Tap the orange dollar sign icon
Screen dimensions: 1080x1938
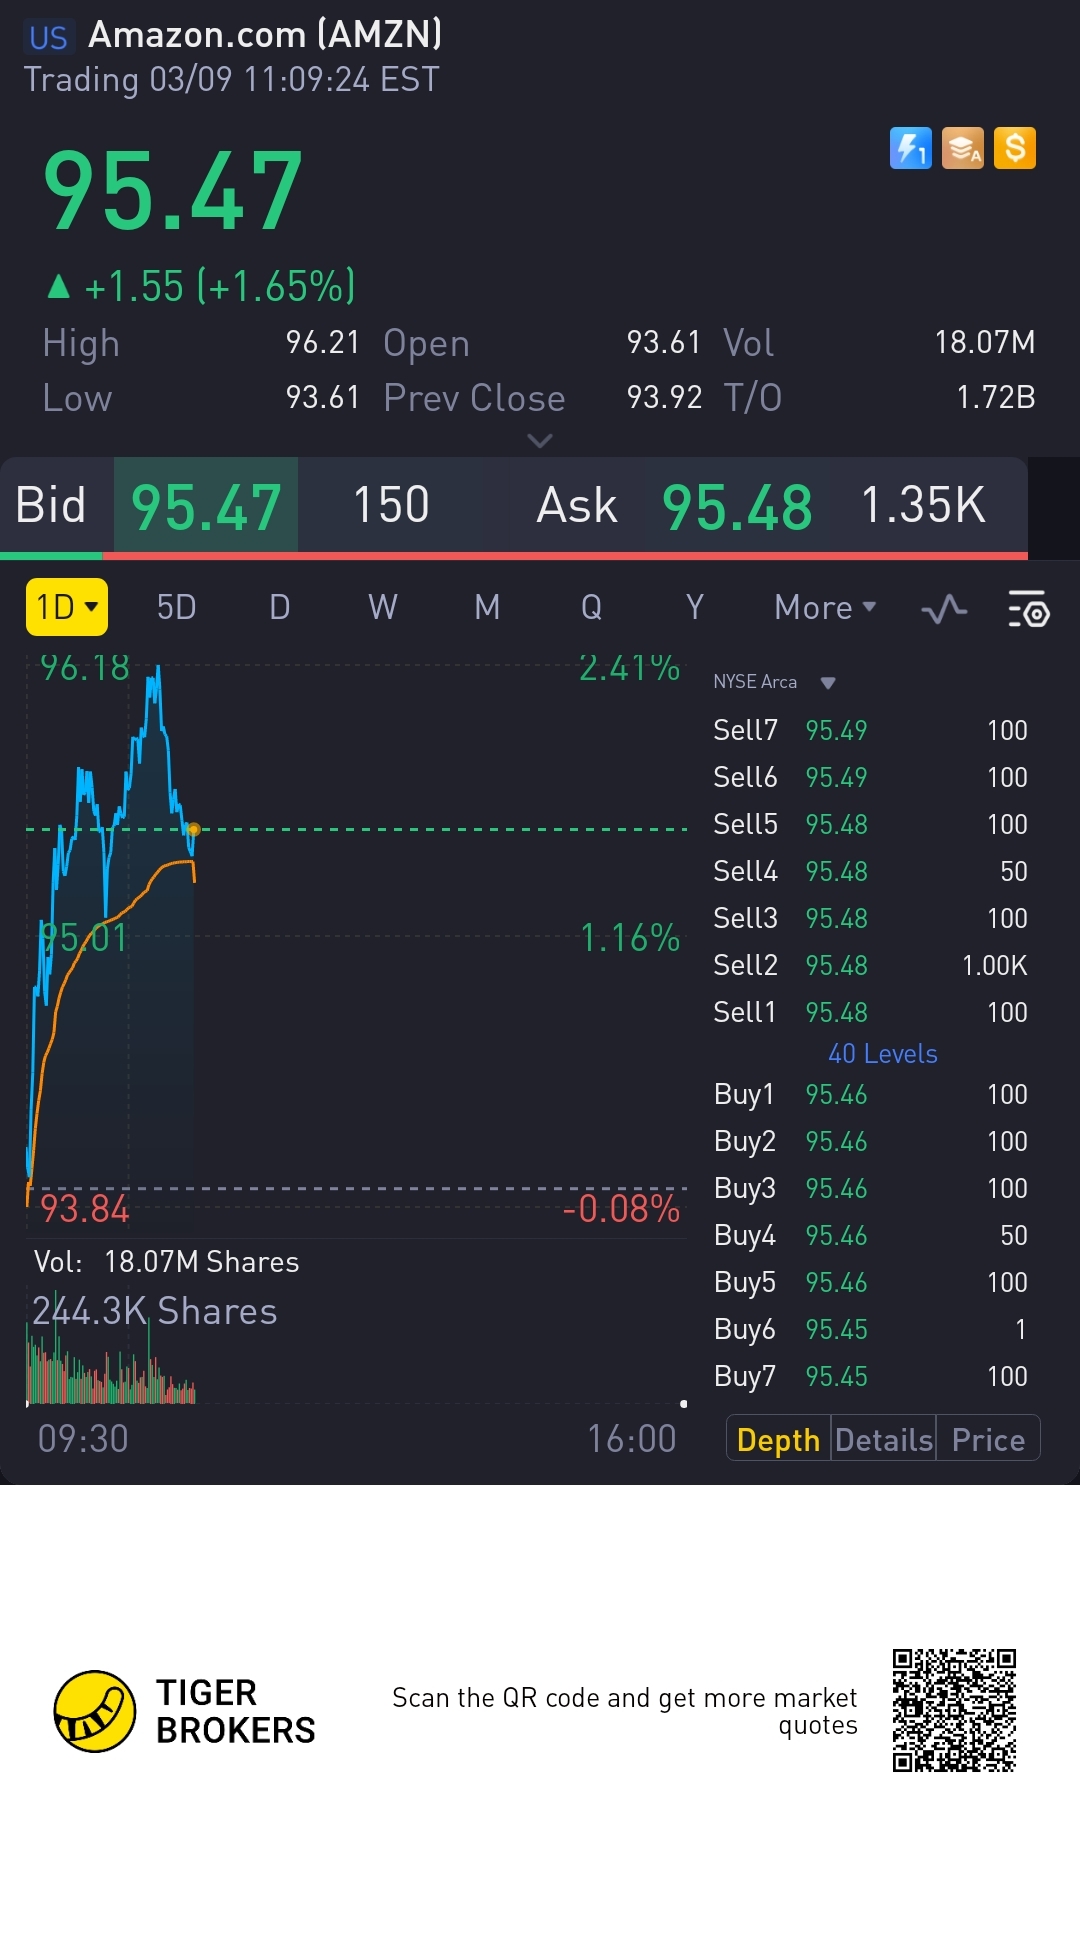[x=1014, y=149]
